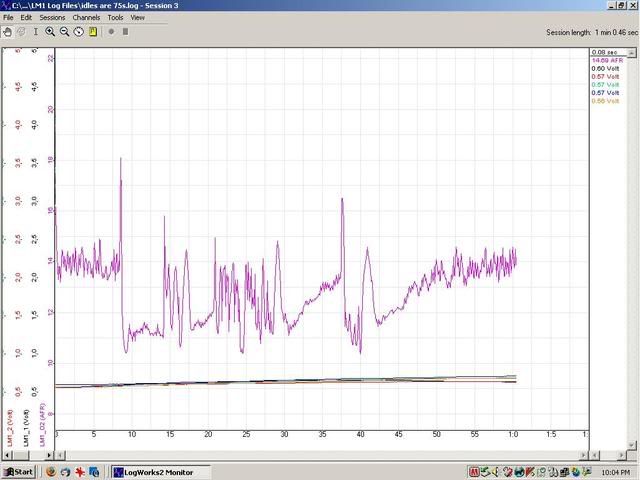
Task: Click the zoom out magnifier icon
Action: coord(64,31)
